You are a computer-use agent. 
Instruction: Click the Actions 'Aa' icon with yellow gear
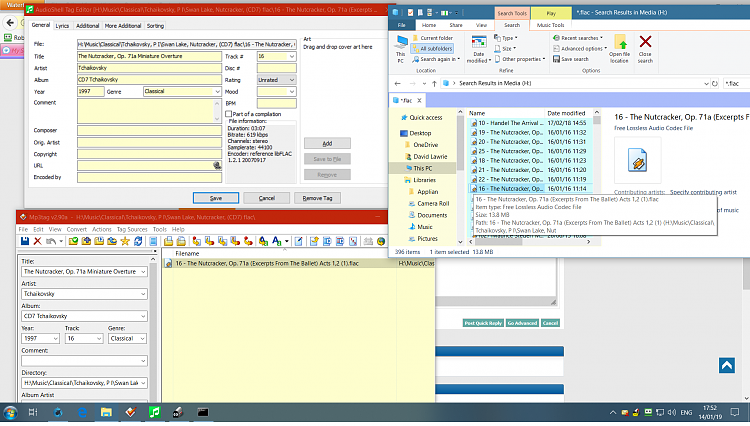pyautogui.click(x=263, y=241)
